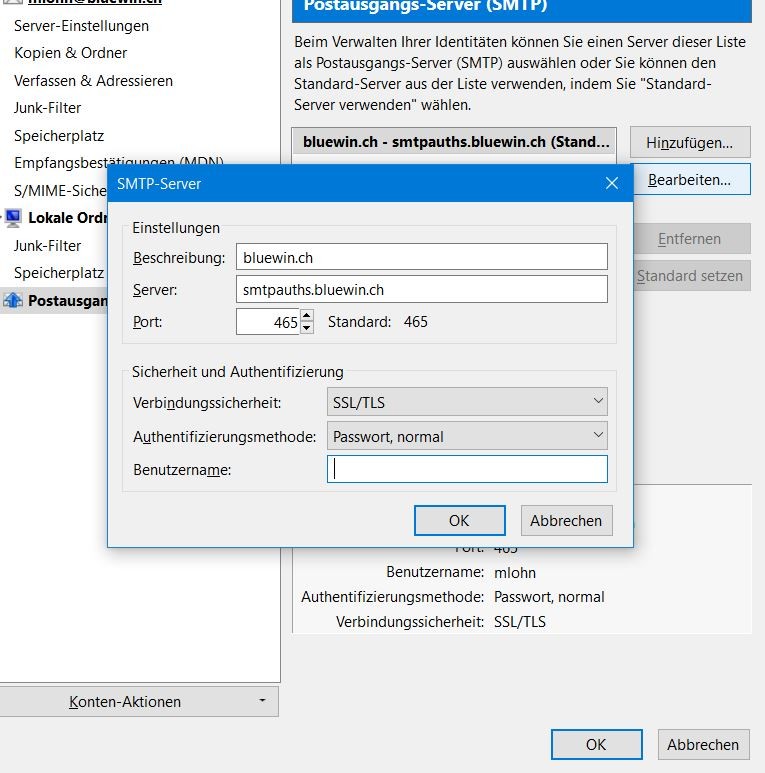Image resolution: width=765 pixels, height=773 pixels.
Task: Open the Verbindungssicherheit SSL/TLS dropdown
Action: pos(467,402)
